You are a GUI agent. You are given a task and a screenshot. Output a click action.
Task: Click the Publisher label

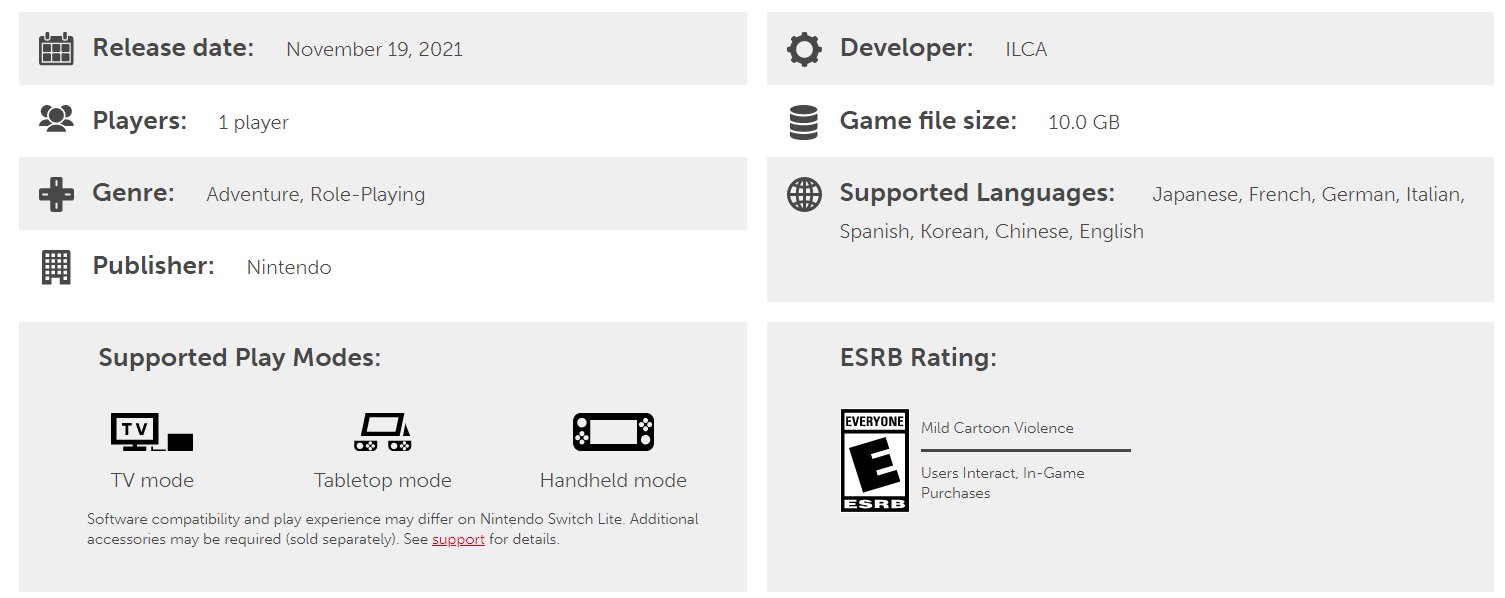click(x=153, y=265)
